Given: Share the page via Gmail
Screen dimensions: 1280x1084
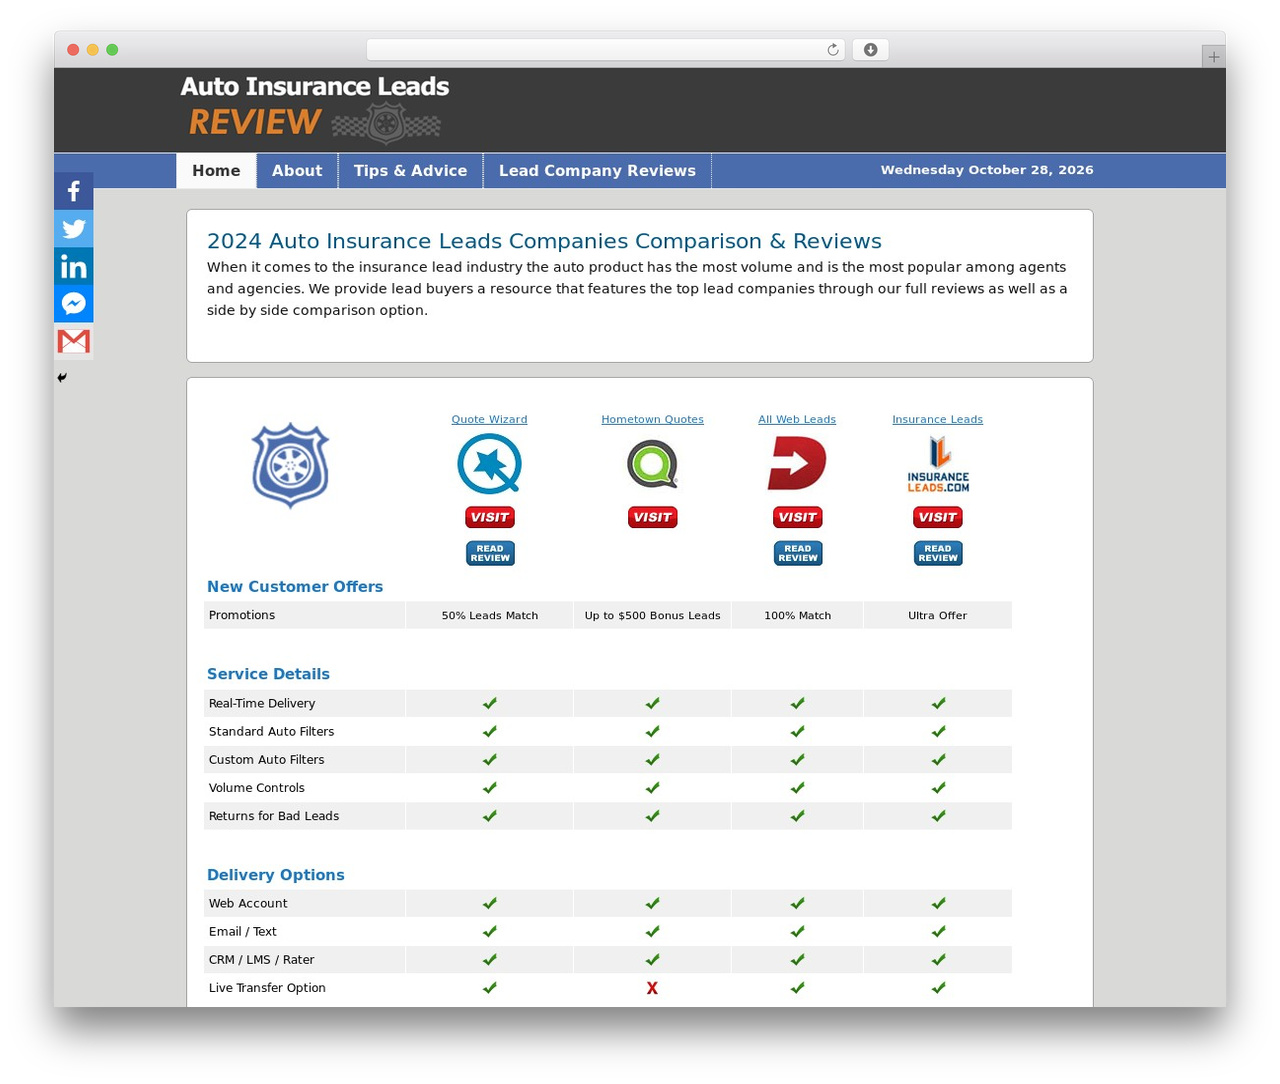Looking at the screenshot, I should [73, 341].
